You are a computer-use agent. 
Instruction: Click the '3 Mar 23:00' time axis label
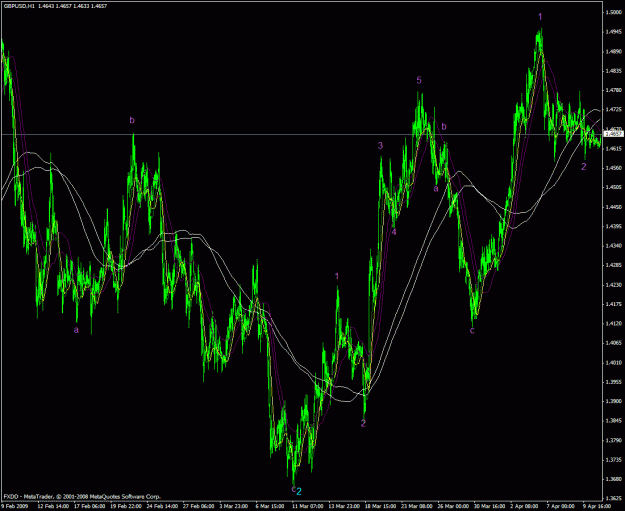click(x=234, y=506)
